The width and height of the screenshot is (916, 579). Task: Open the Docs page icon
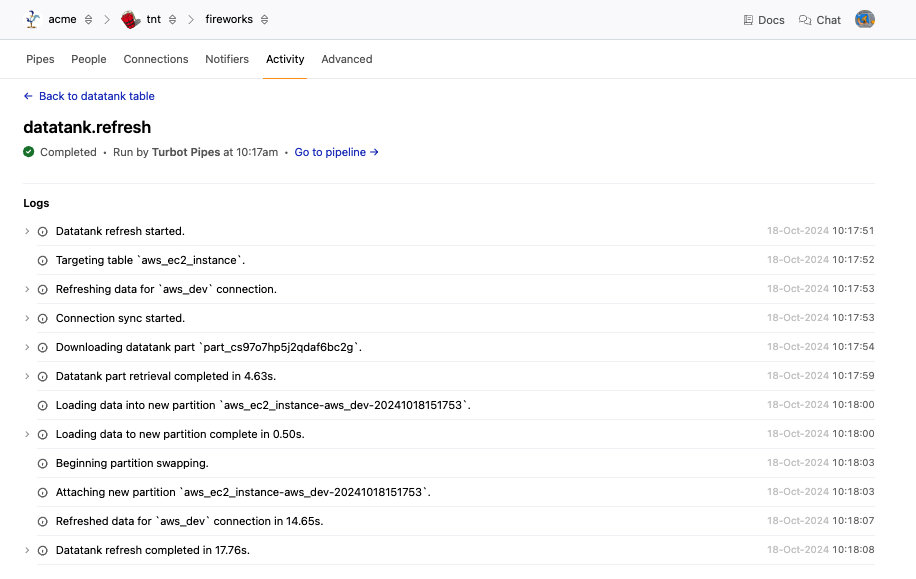(748, 20)
